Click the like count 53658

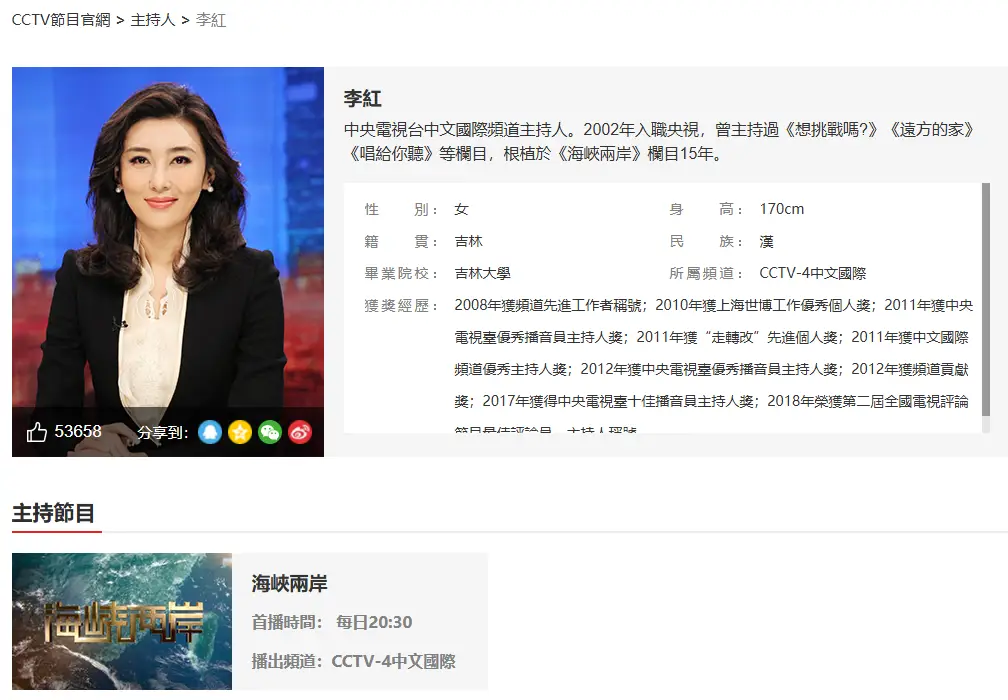pos(78,431)
